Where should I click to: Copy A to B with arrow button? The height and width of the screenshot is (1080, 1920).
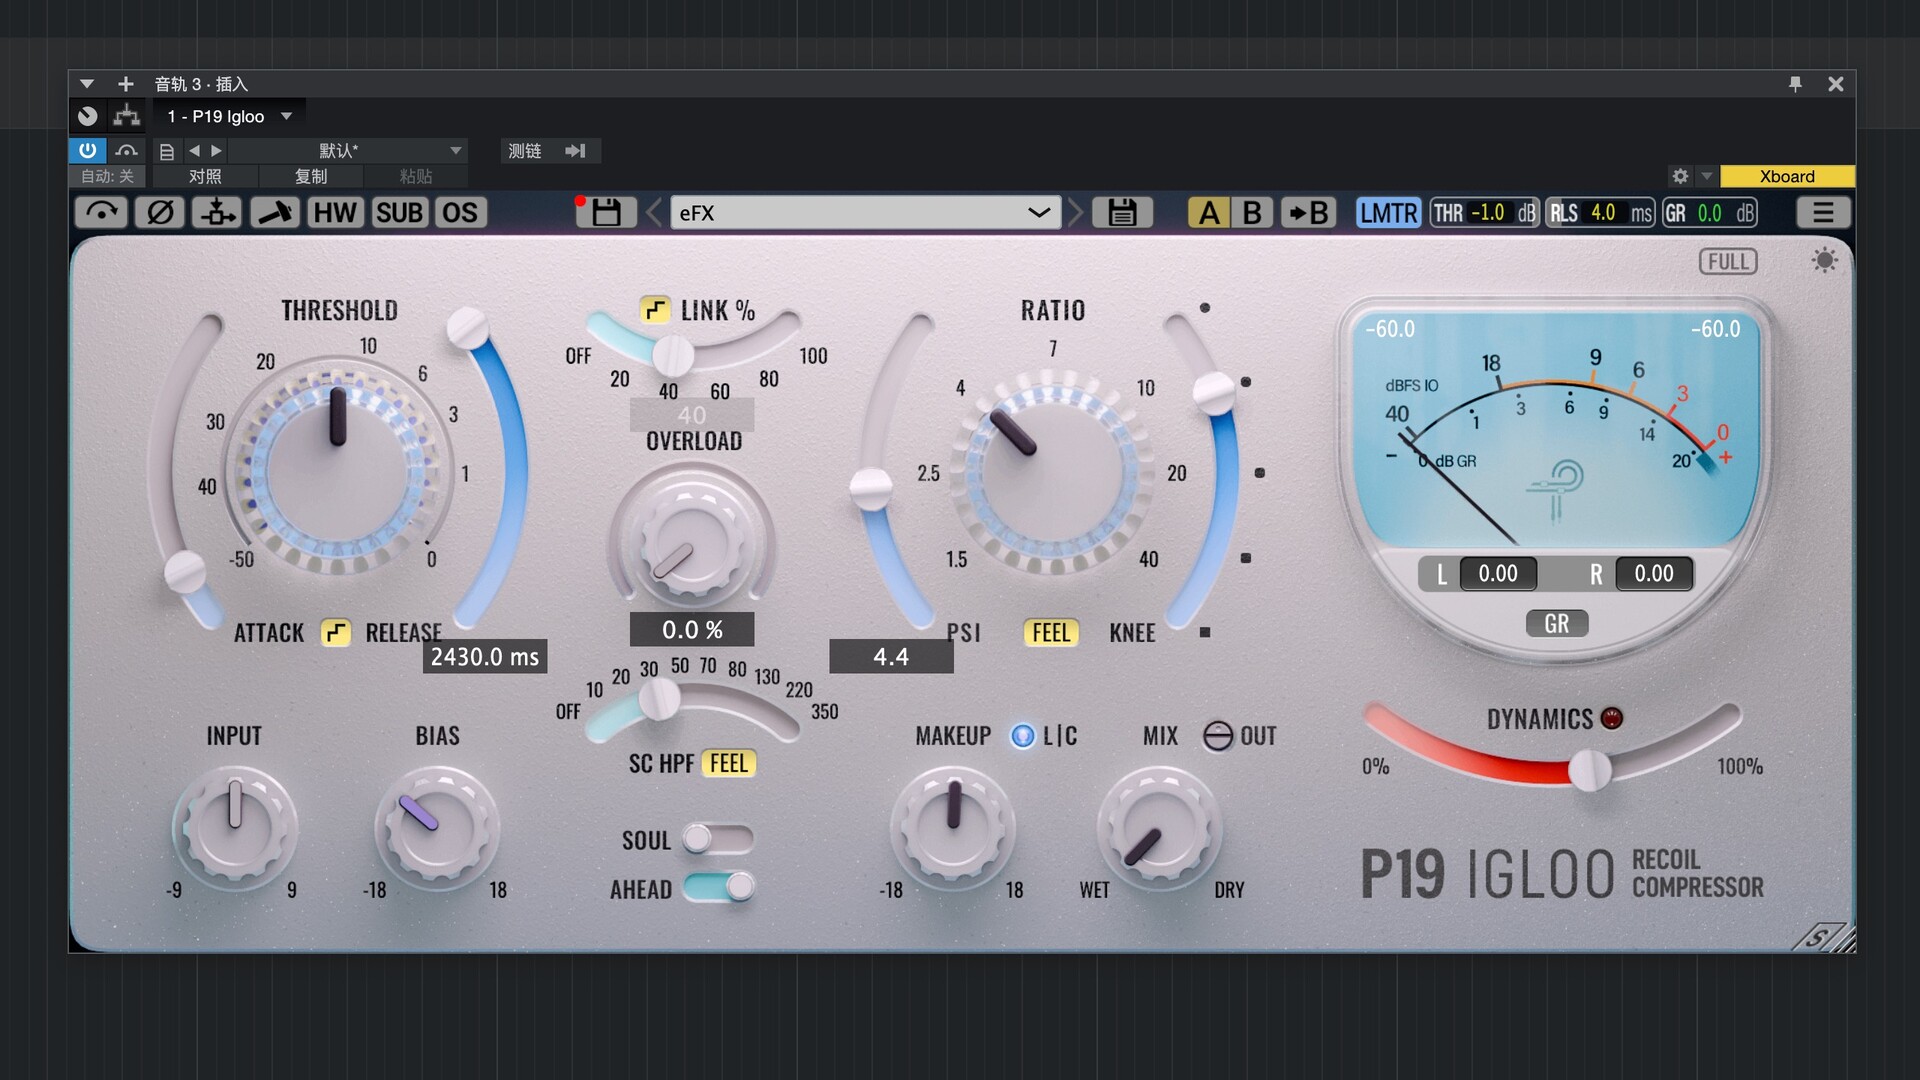click(1308, 212)
